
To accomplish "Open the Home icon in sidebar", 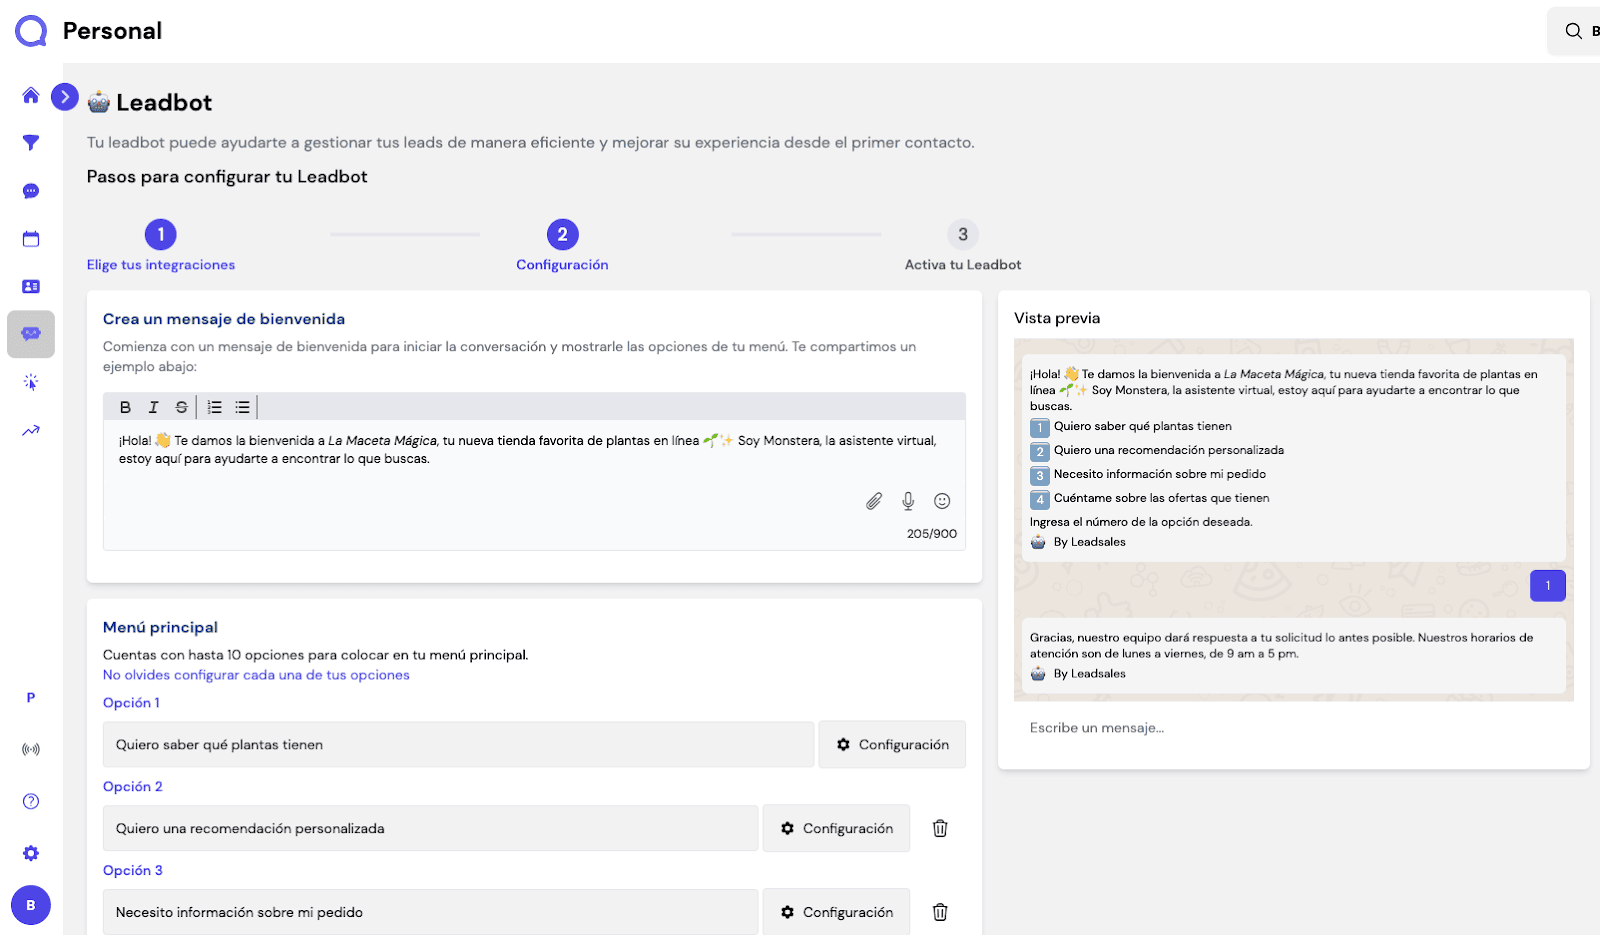I will coord(31,95).
